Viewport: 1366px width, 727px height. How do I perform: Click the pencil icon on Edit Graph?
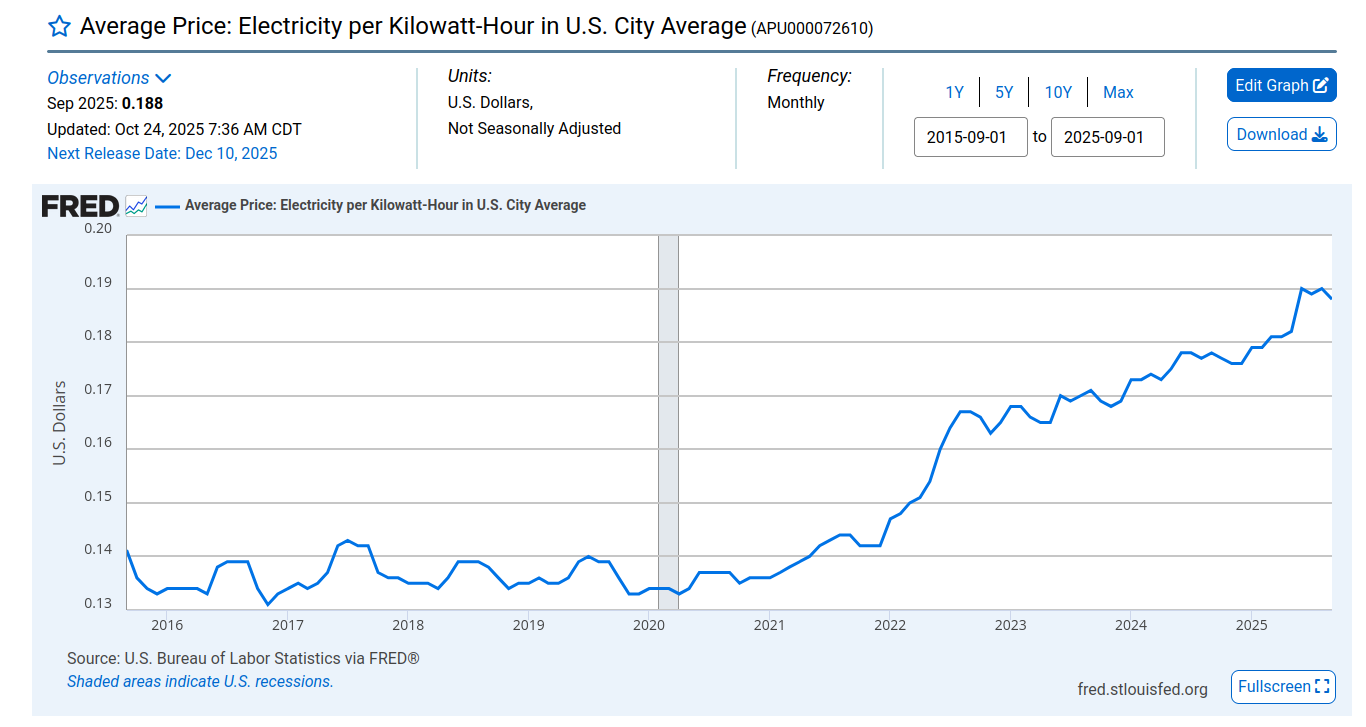click(x=1320, y=86)
